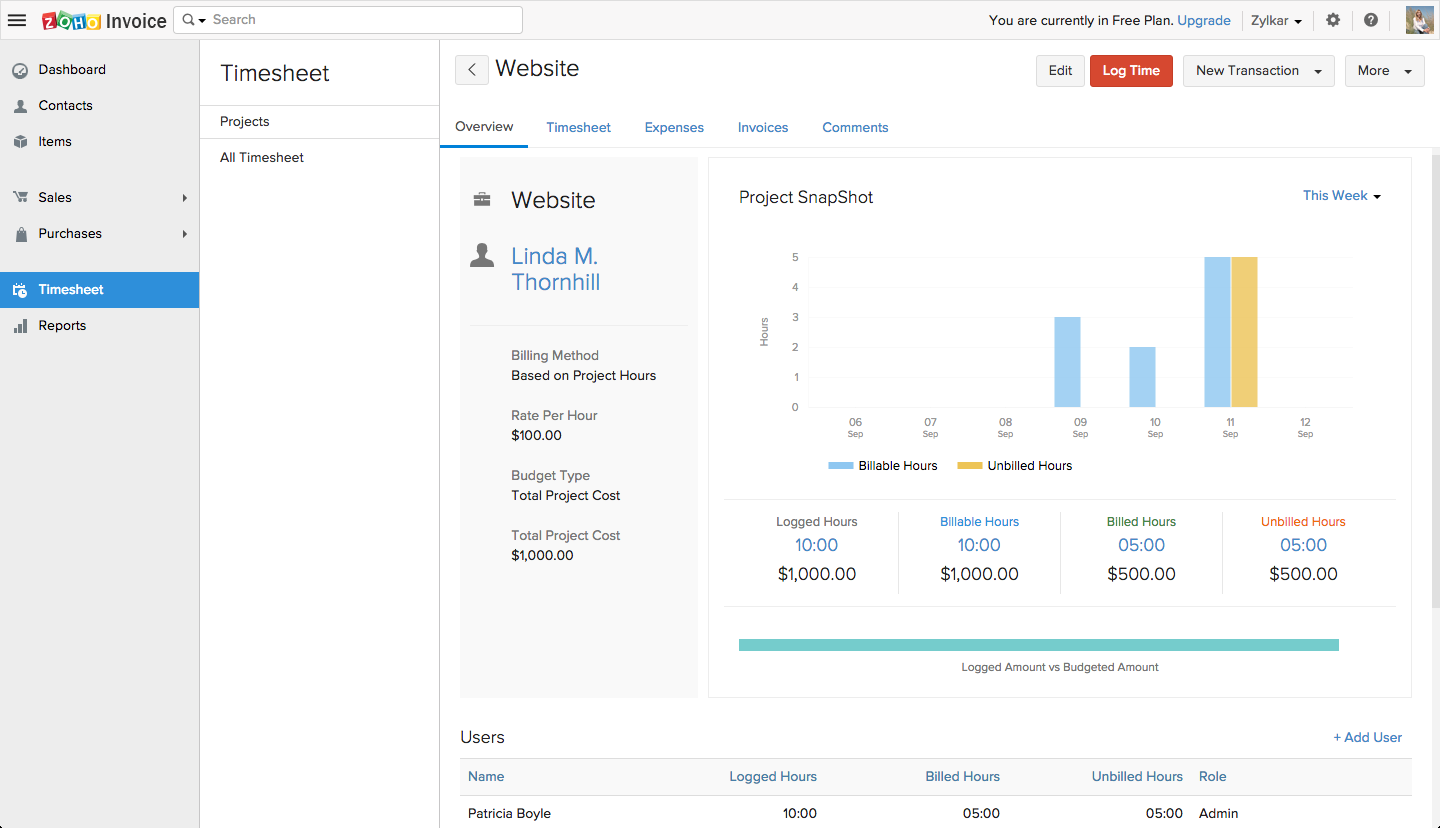The height and width of the screenshot is (828, 1440).
Task: Click the Items box icon in sidebar
Action: [20, 142]
